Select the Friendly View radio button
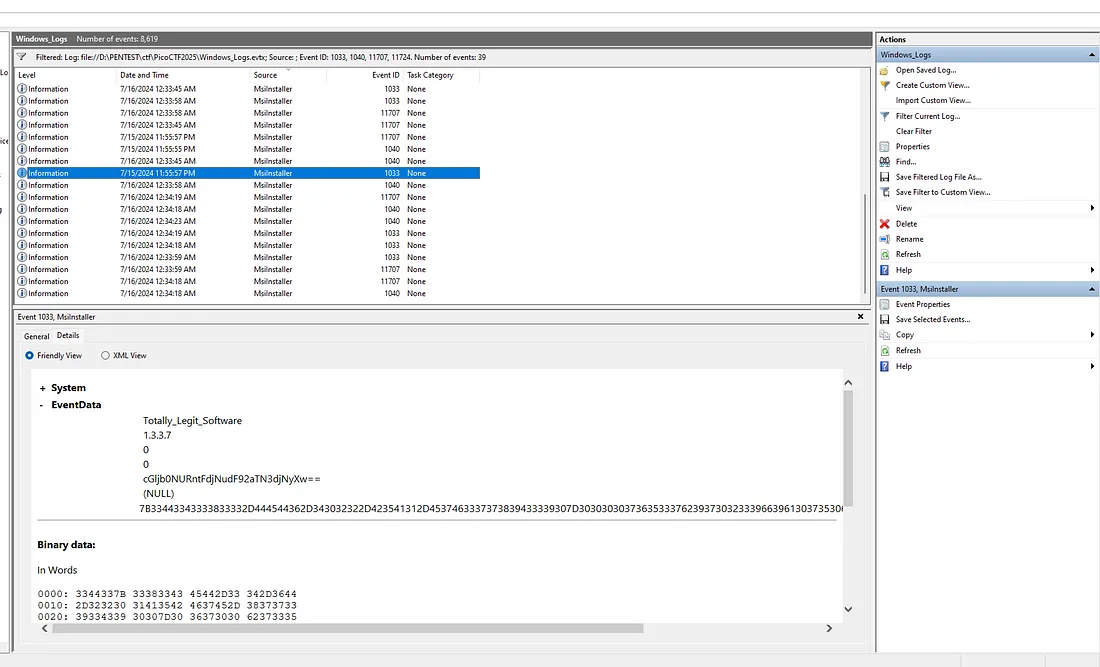 coord(29,356)
